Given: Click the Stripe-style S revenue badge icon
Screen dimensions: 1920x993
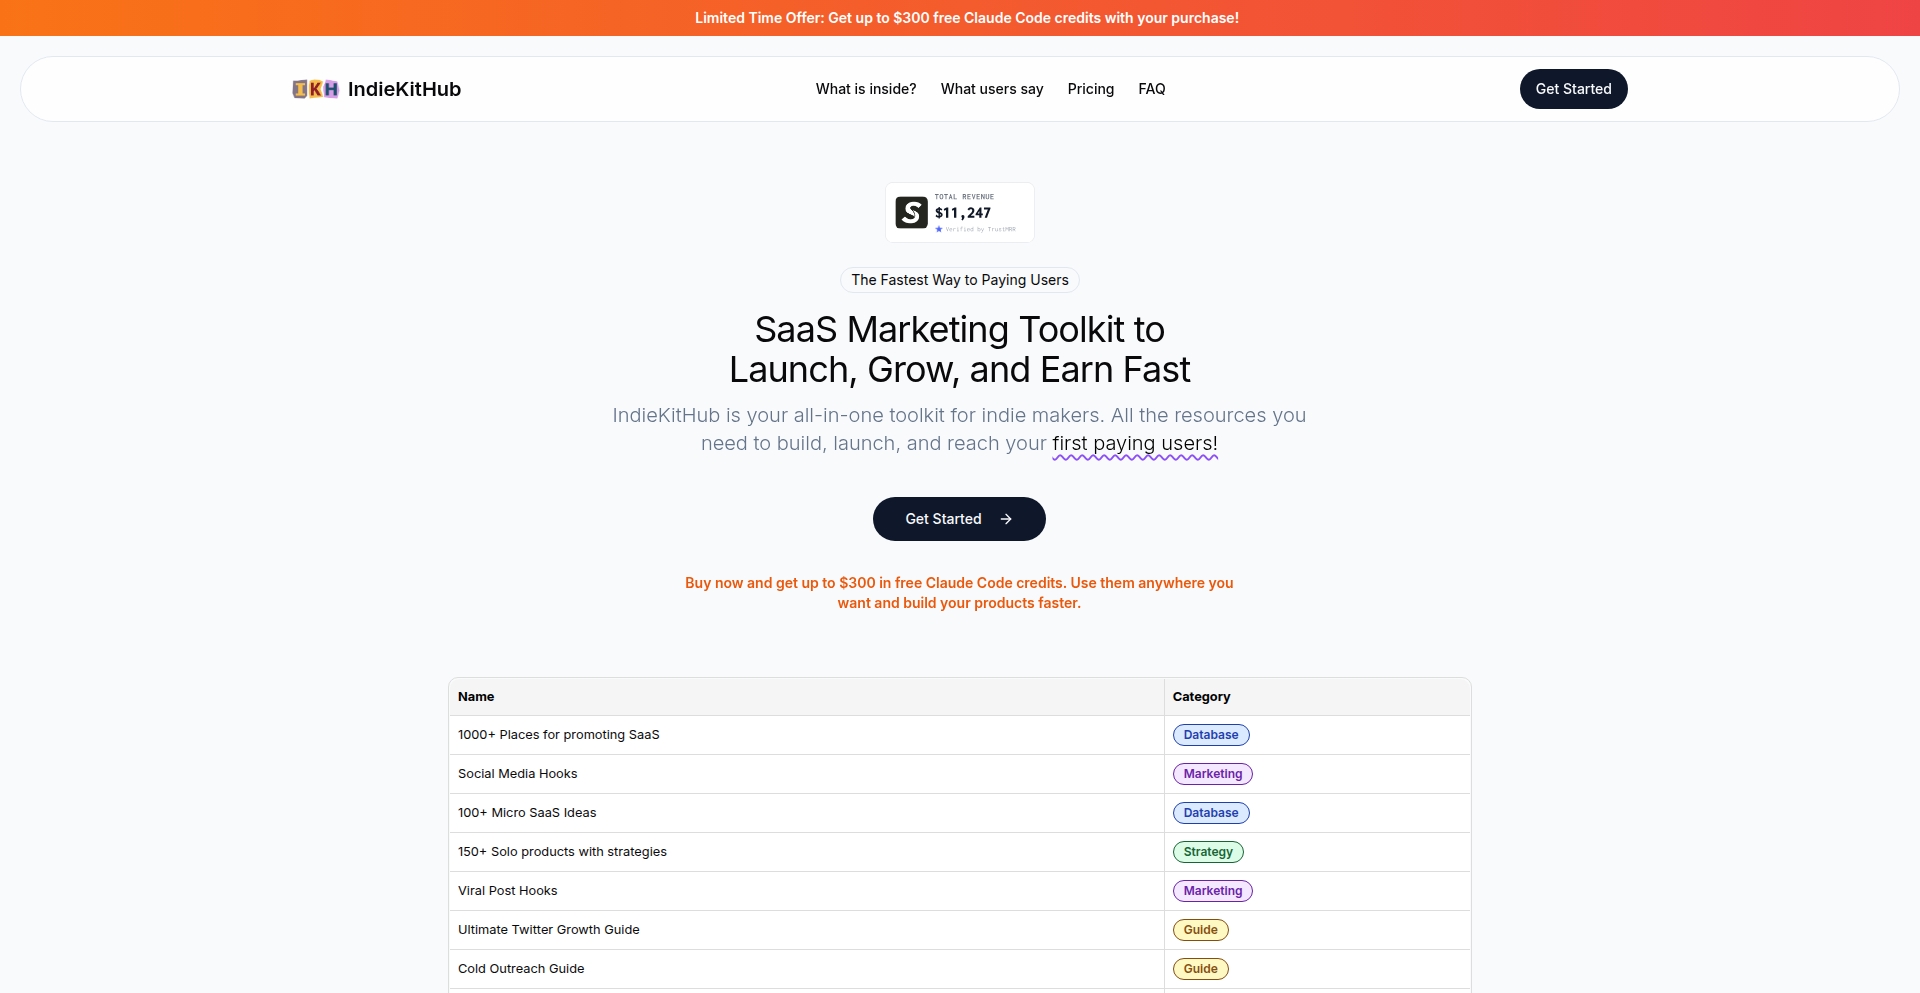Looking at the screenshot, I should point(911,212).
